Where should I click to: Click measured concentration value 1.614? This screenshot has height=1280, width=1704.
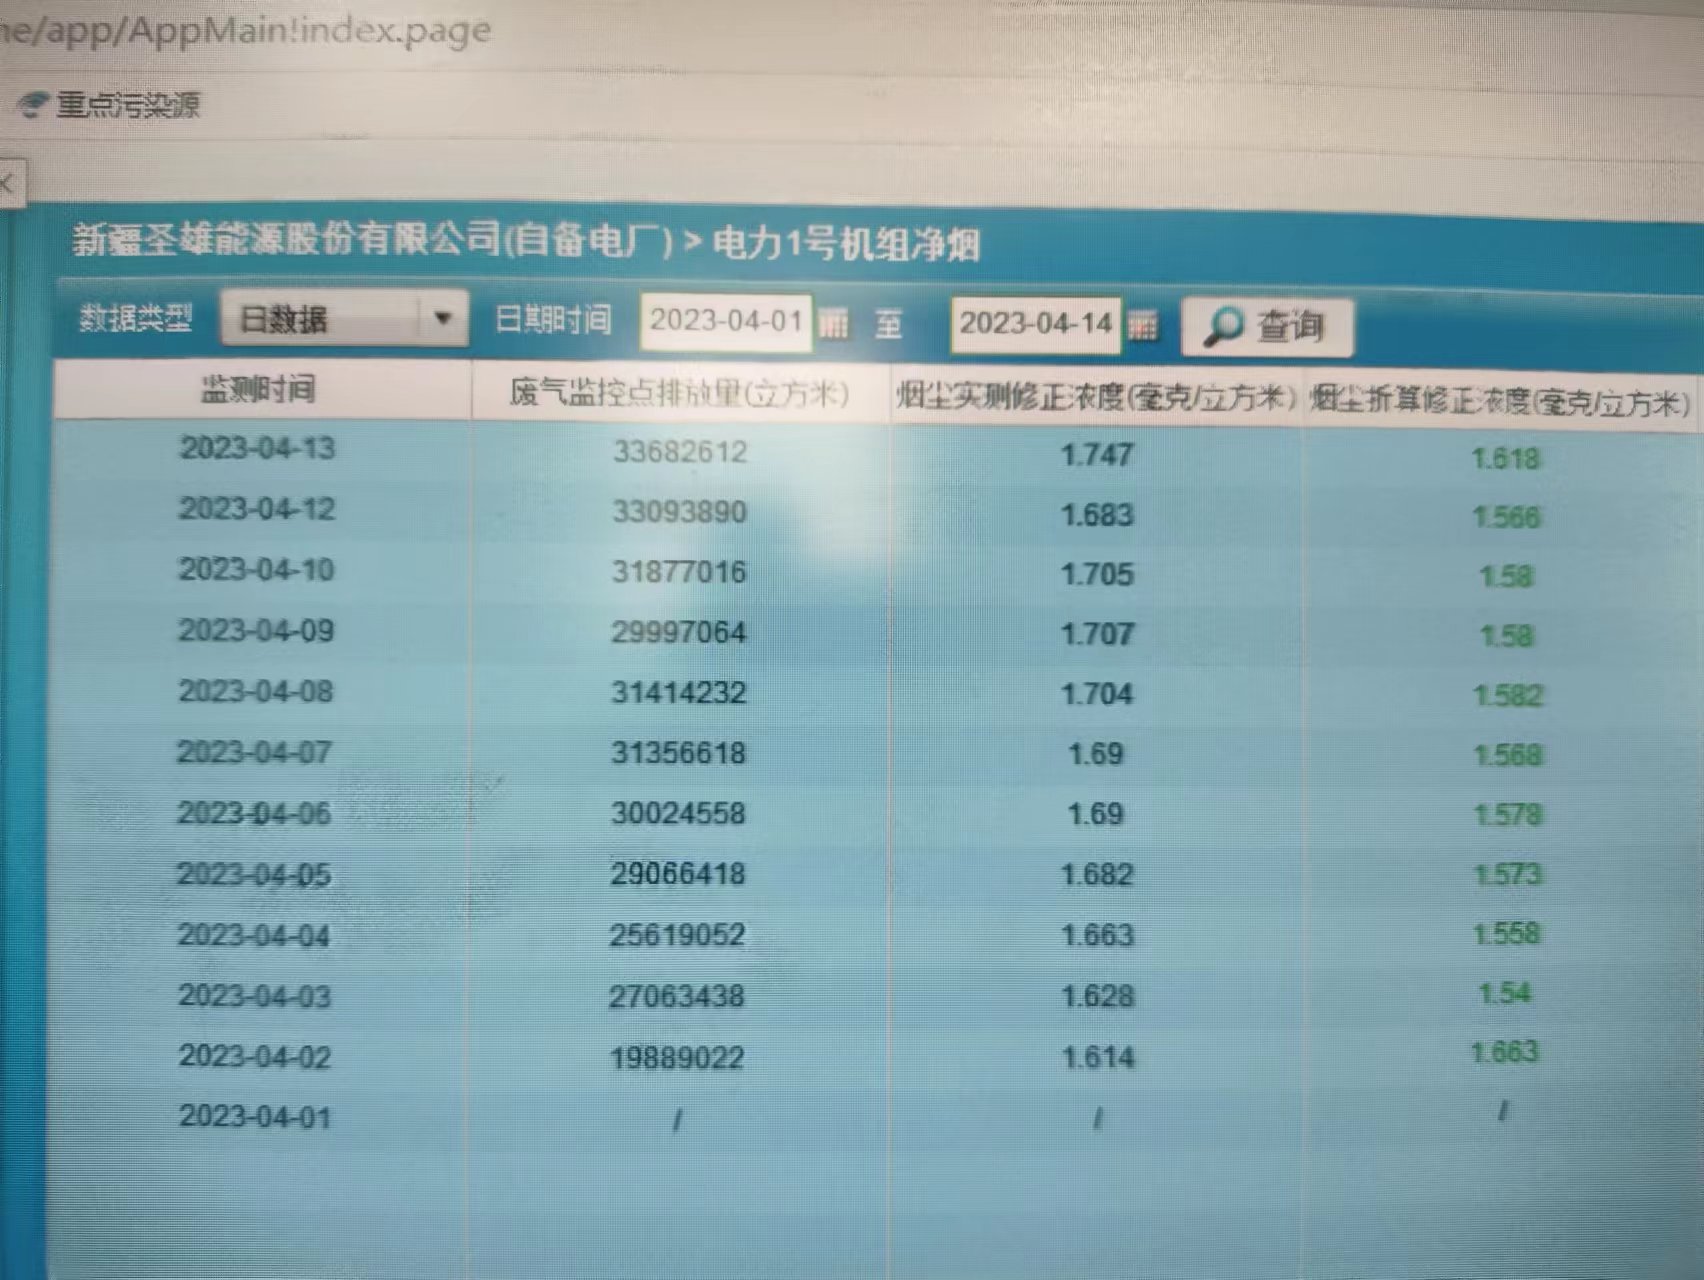(x=1098, y=1058)
